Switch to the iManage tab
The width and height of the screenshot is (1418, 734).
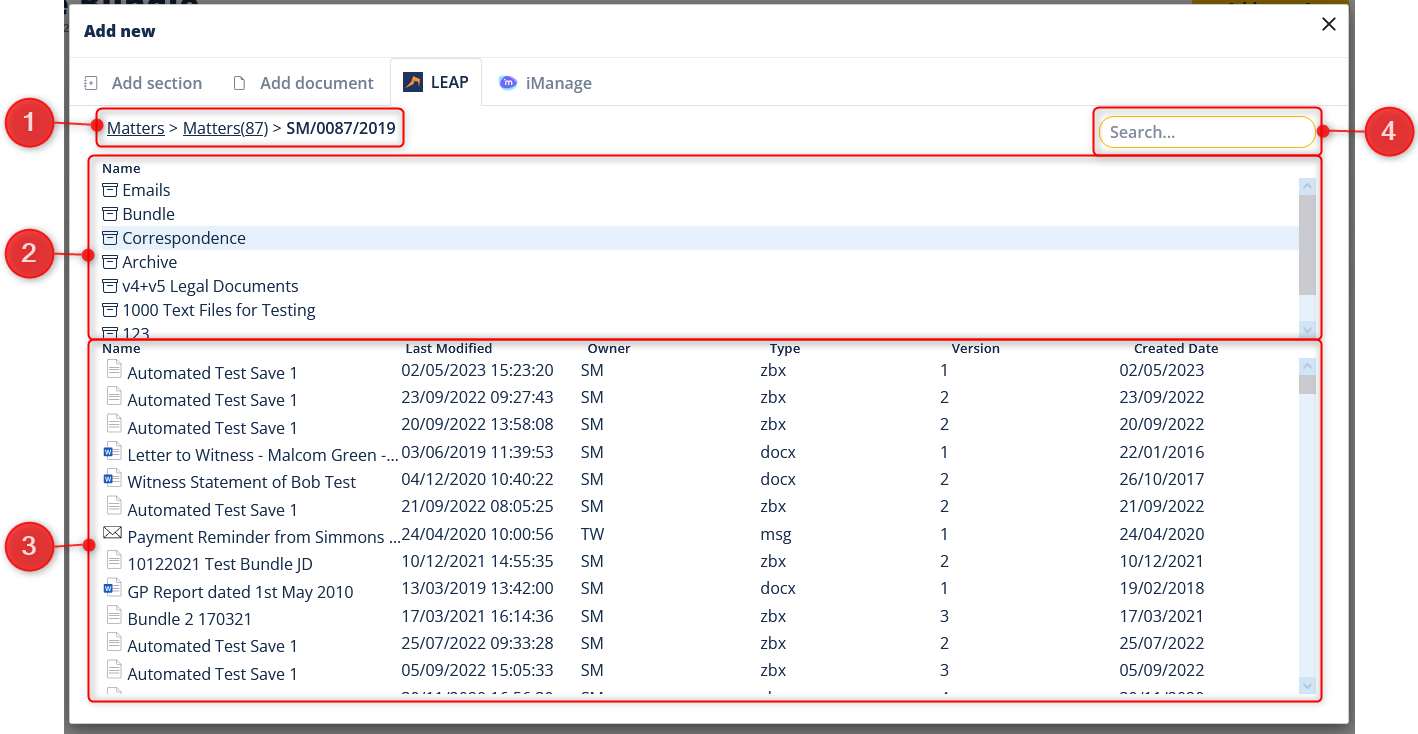click(546, 83)
